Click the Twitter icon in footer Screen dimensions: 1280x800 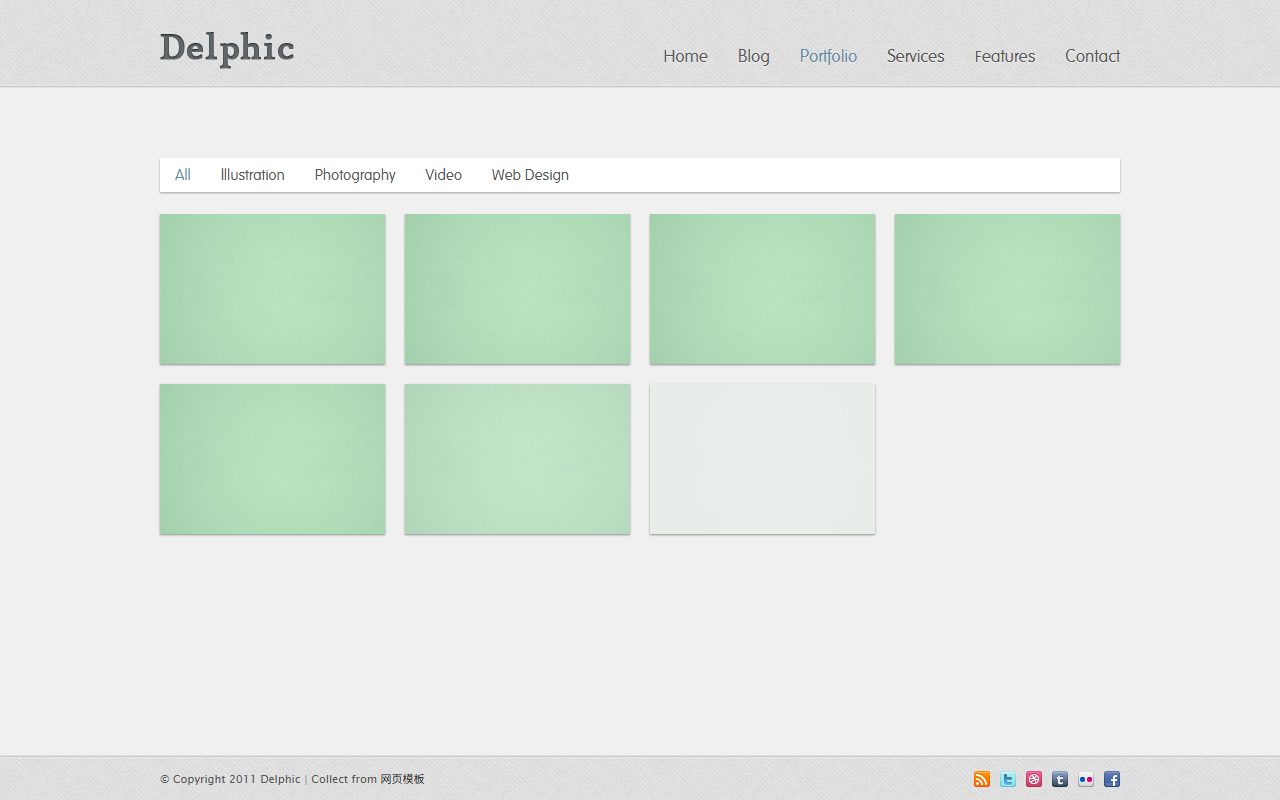1008,779
